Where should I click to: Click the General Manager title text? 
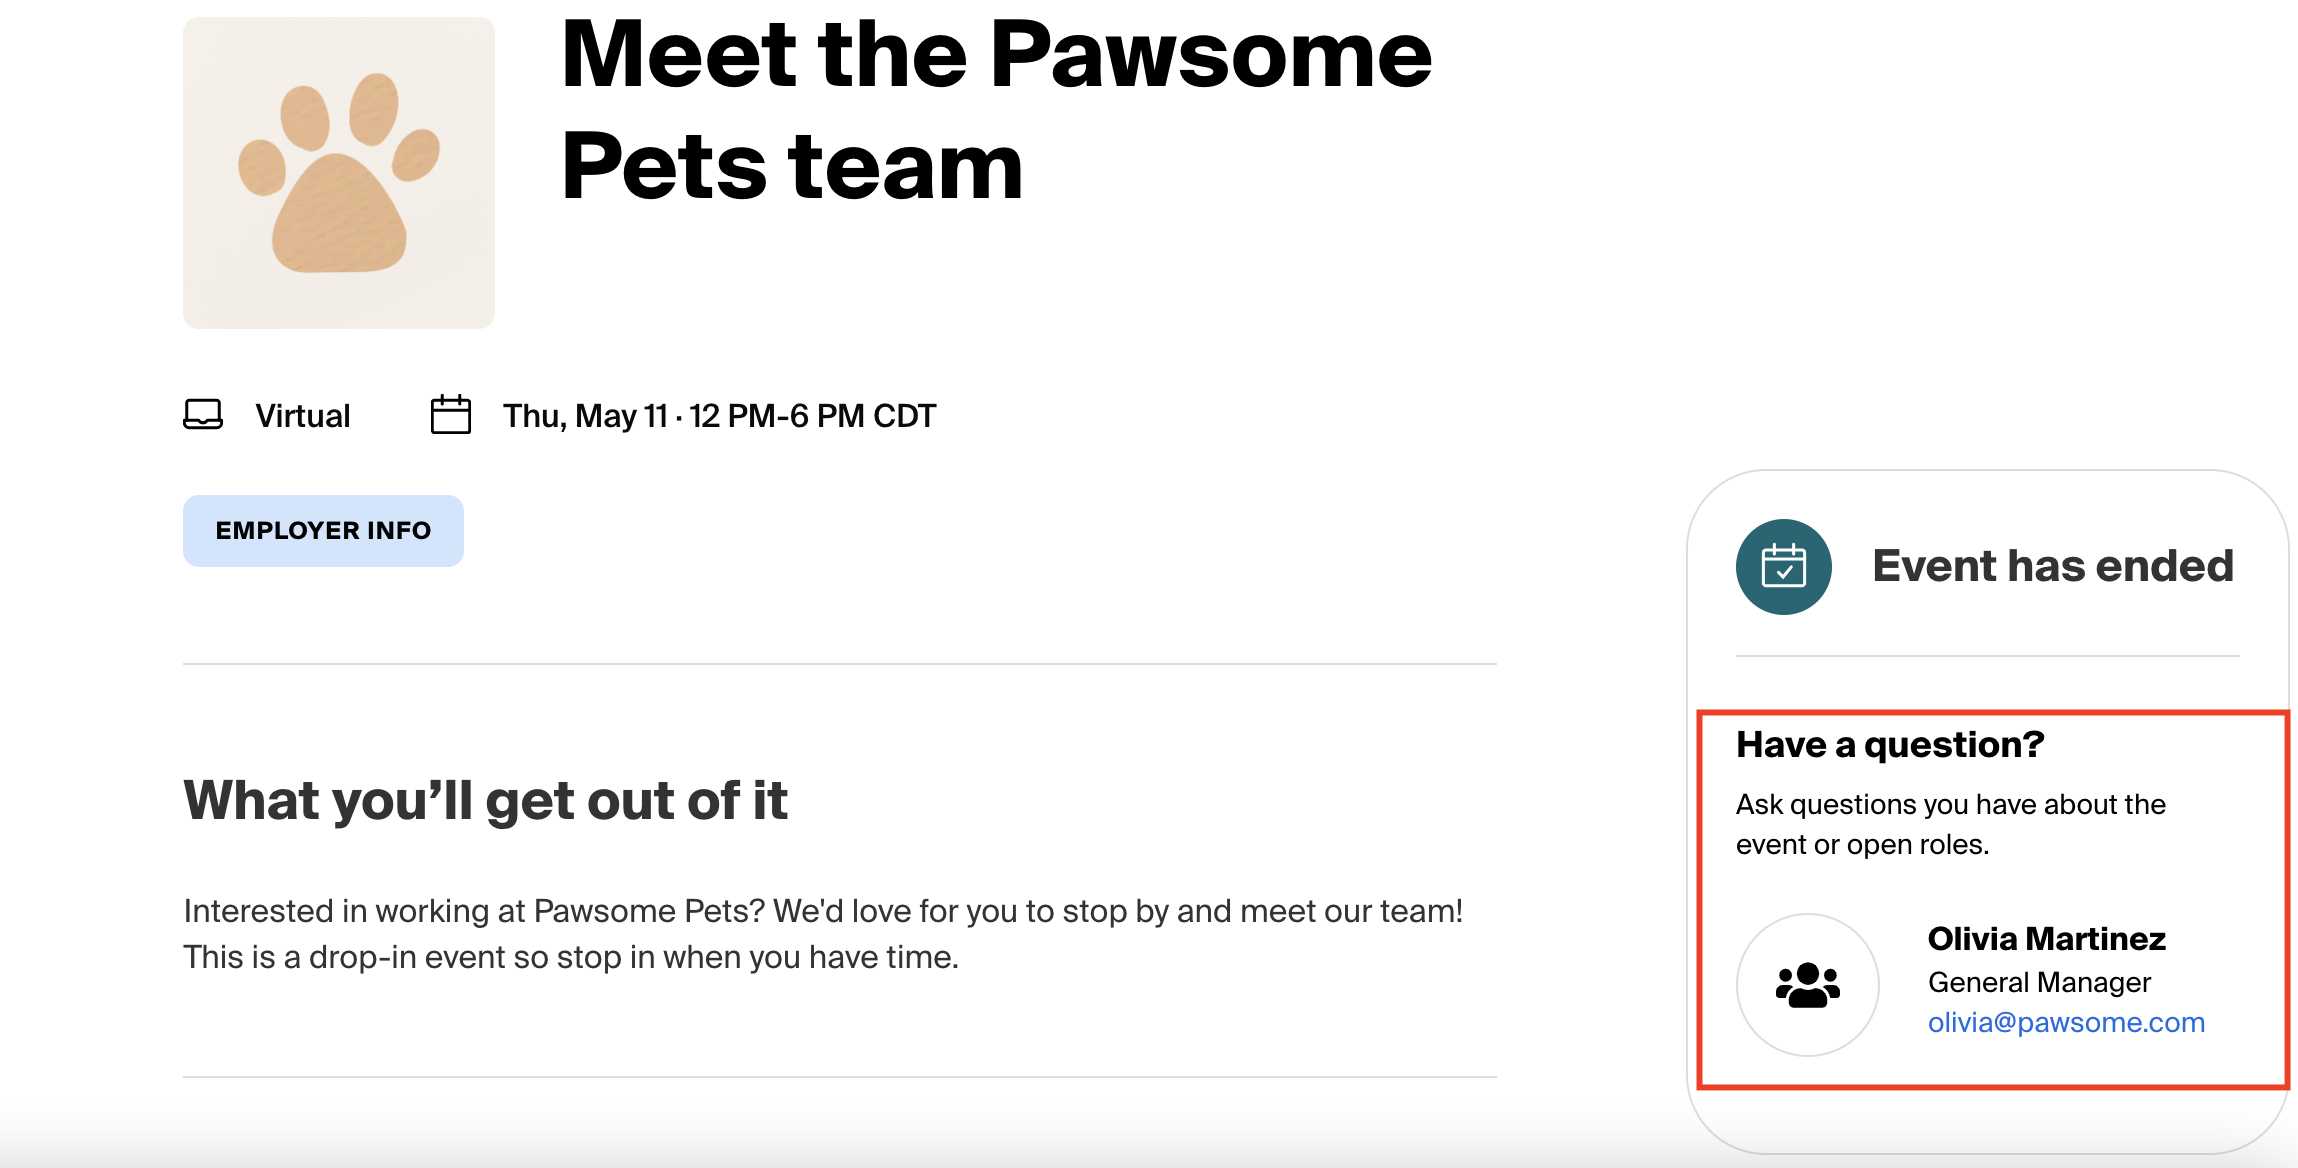point(2039,983)
